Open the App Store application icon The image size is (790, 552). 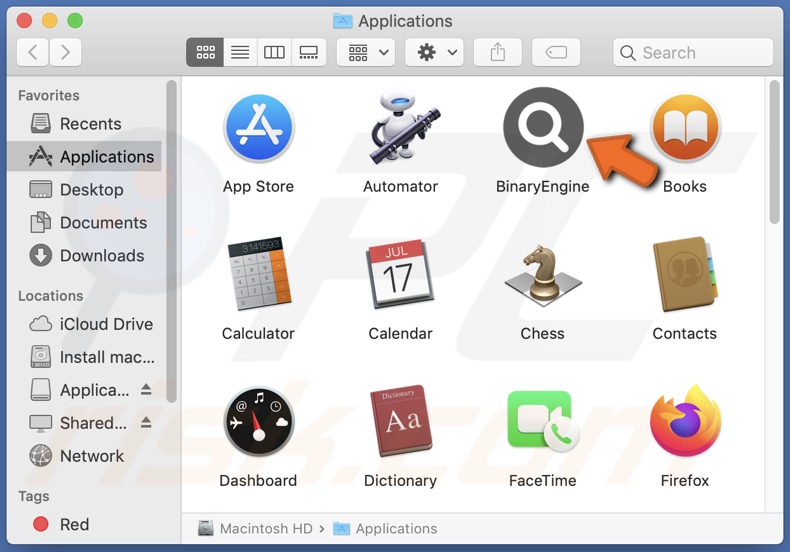258,127
